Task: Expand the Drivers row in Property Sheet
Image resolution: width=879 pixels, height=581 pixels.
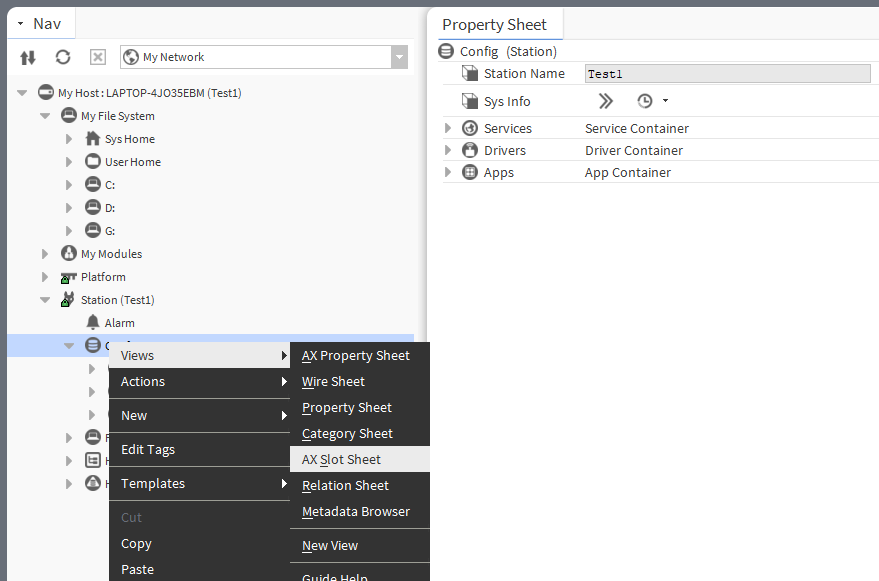Action: pyautogui.click(x=448, y=150)
